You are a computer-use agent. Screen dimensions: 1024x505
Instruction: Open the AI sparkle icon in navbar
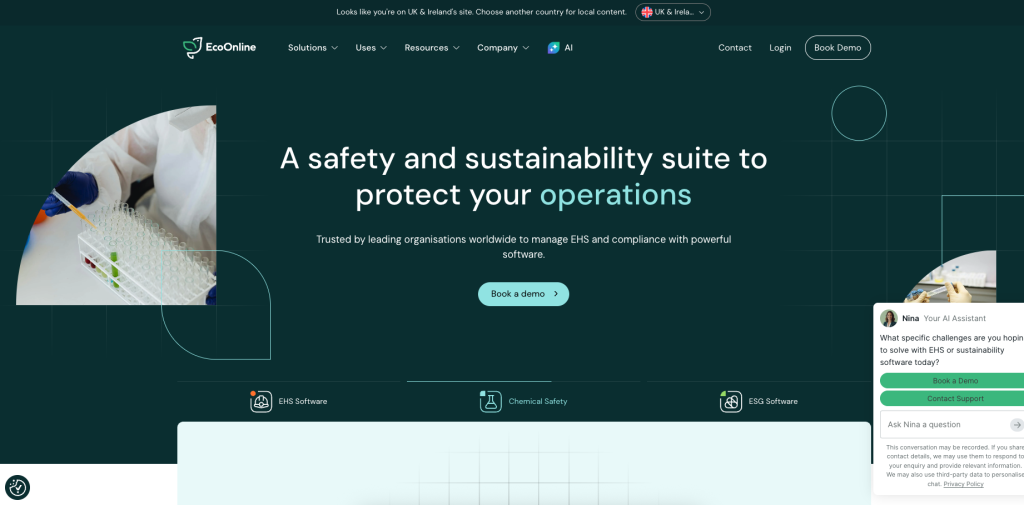pyautogui.click(x=554, y=48)
